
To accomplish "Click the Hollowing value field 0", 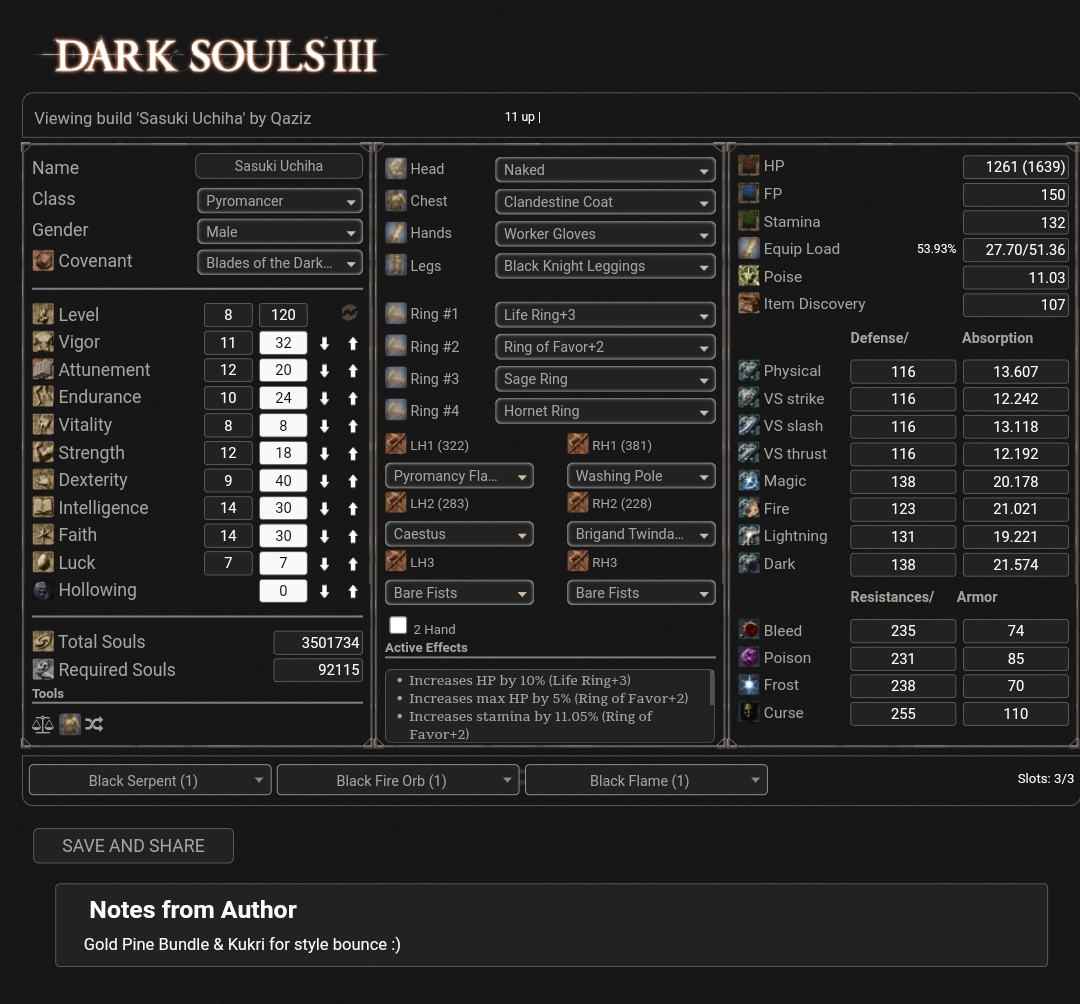I will [283, 590].
